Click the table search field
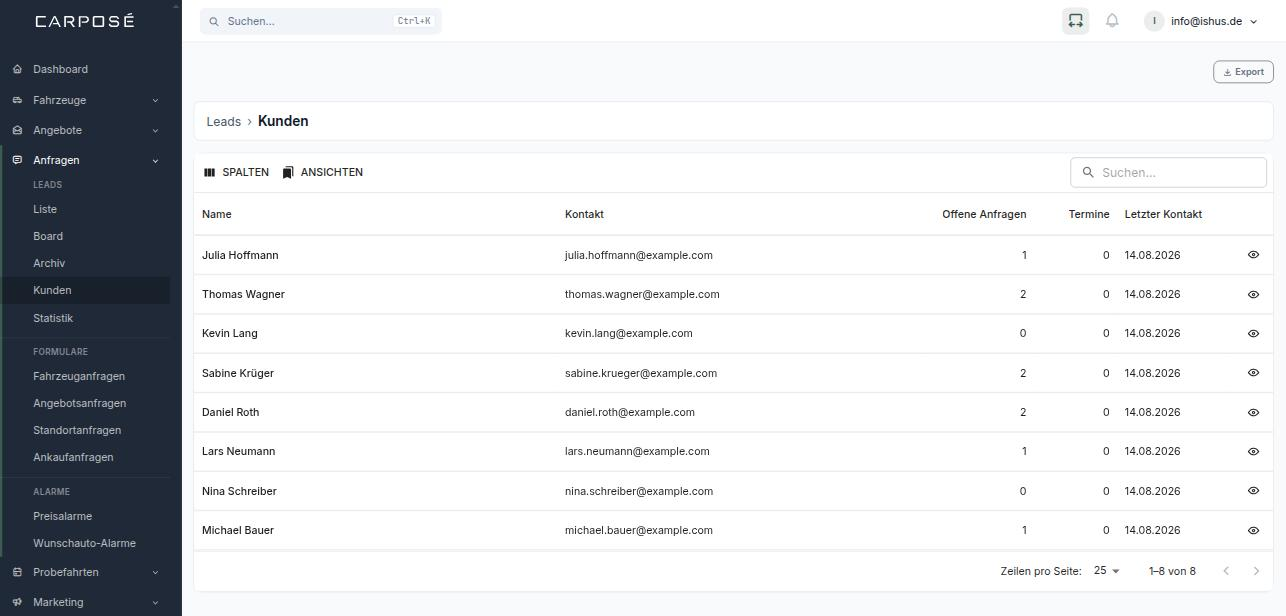Image resolution: width=1286 pixels, height=616 pixels. click(1168, 172)
